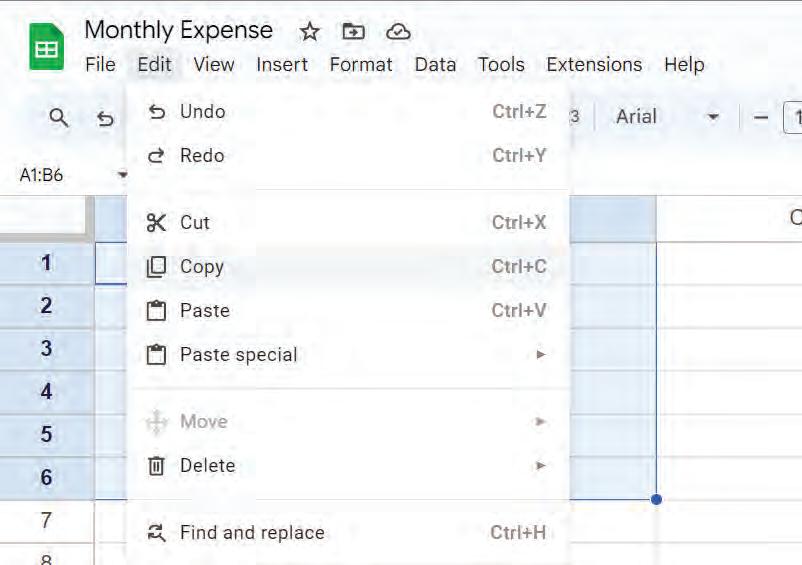Open the Arial font dropdown
This screenshot has width=802, height=565.
667,117
